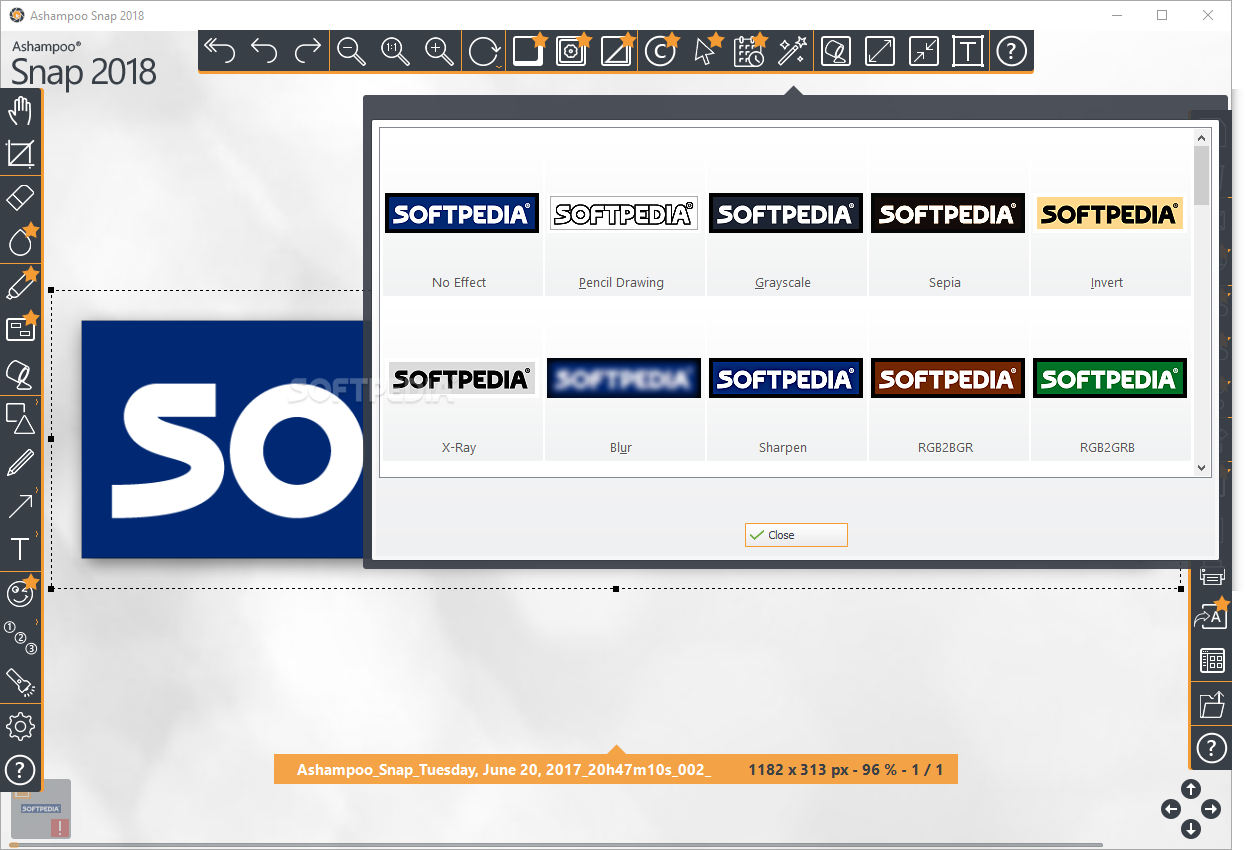Open the rotate image dropdown
The image size is (1250, 850).
point(486,51)
